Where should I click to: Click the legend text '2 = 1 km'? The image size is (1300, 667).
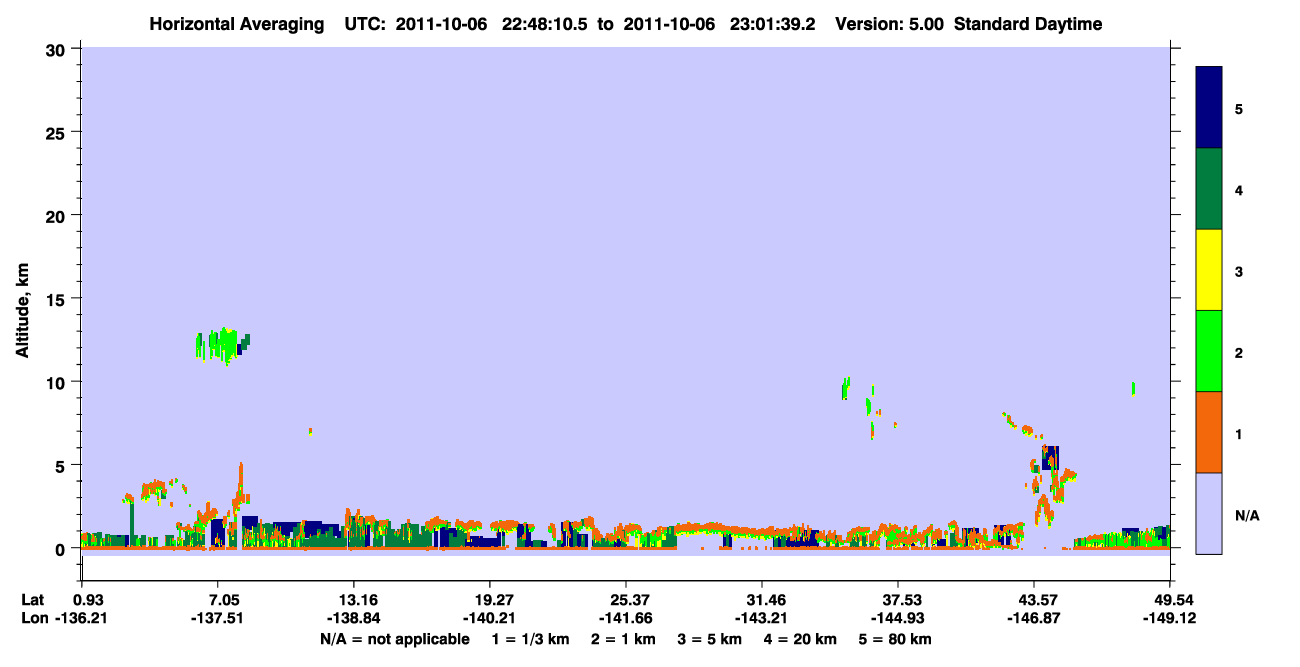click(622, 639)
